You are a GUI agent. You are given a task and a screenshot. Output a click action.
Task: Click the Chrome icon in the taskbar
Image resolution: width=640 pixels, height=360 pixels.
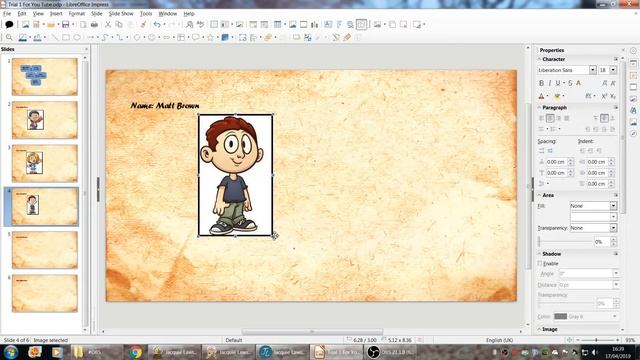[x=136, y=352]
